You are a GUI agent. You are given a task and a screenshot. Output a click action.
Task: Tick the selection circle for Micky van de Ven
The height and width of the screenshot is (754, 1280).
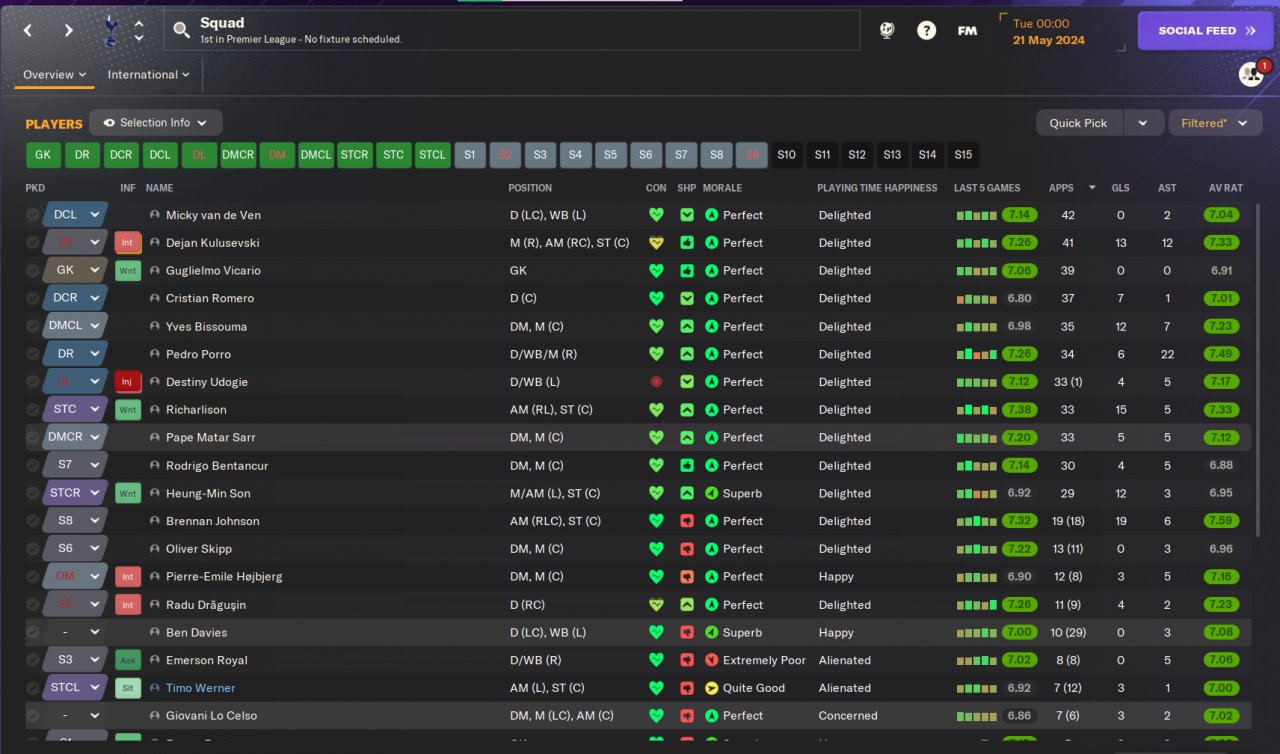click(33, 215)
